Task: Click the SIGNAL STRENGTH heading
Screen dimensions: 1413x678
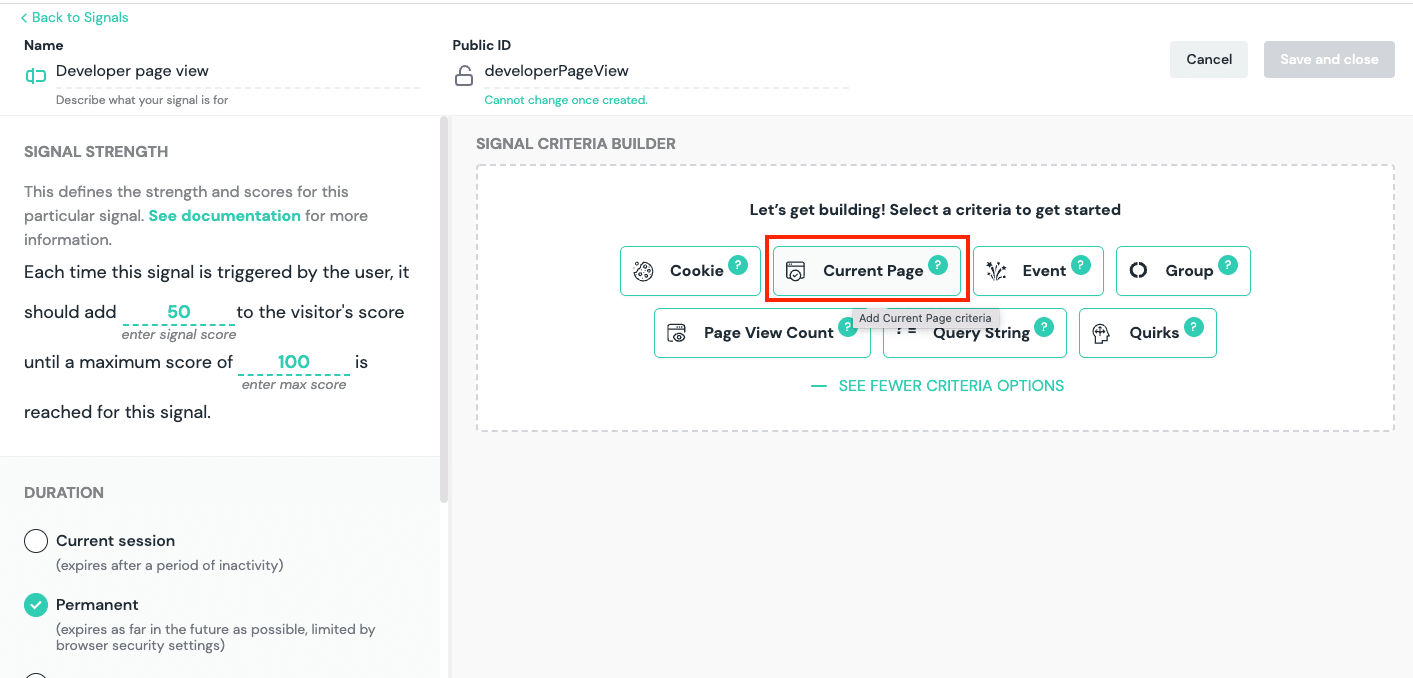Action: click(96, 152)
